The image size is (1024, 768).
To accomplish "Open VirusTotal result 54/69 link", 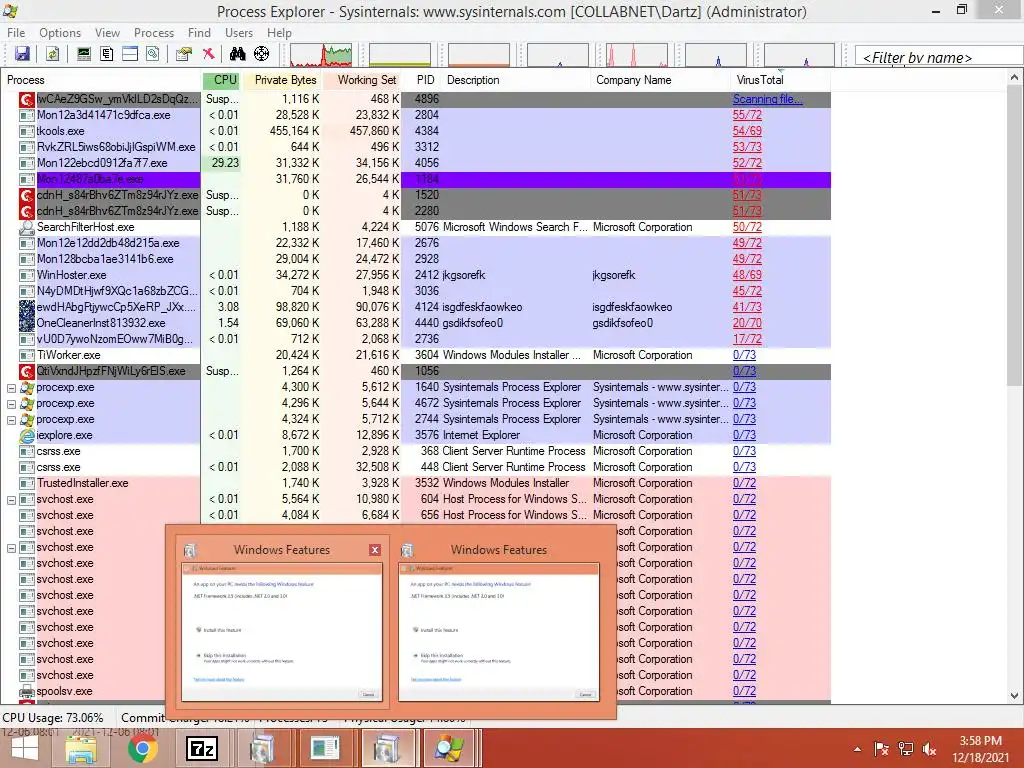I will coord(747,131).
